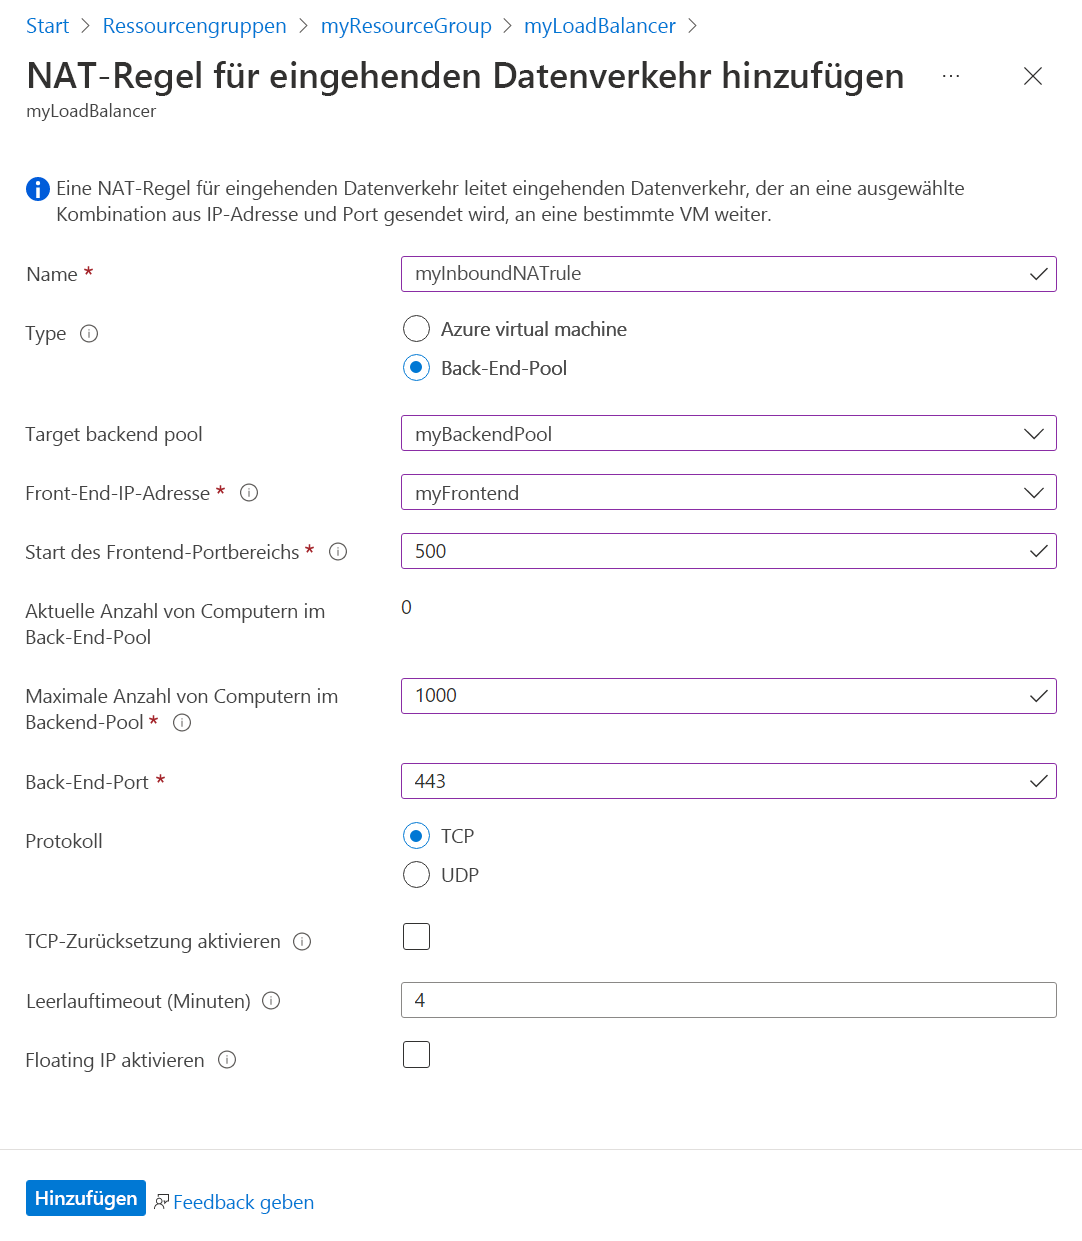Viewport: 1082px width, 1241px height.
Task: Click the Maximale Anzahl von Computern info icon
Action: click(181, 722)
